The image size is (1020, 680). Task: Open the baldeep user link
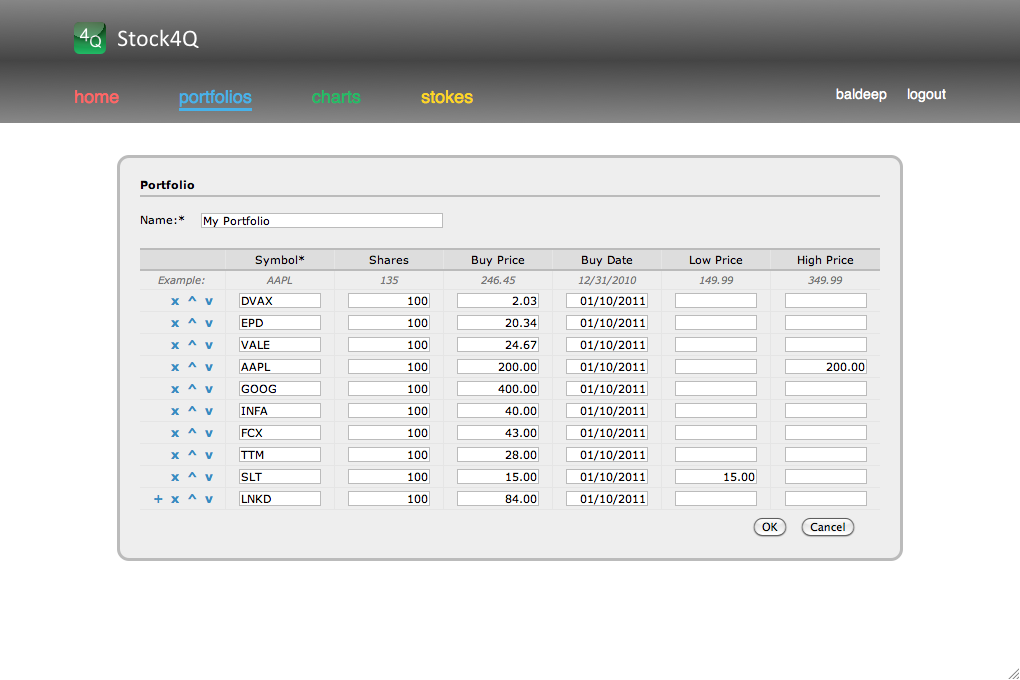tap(861, 94)
